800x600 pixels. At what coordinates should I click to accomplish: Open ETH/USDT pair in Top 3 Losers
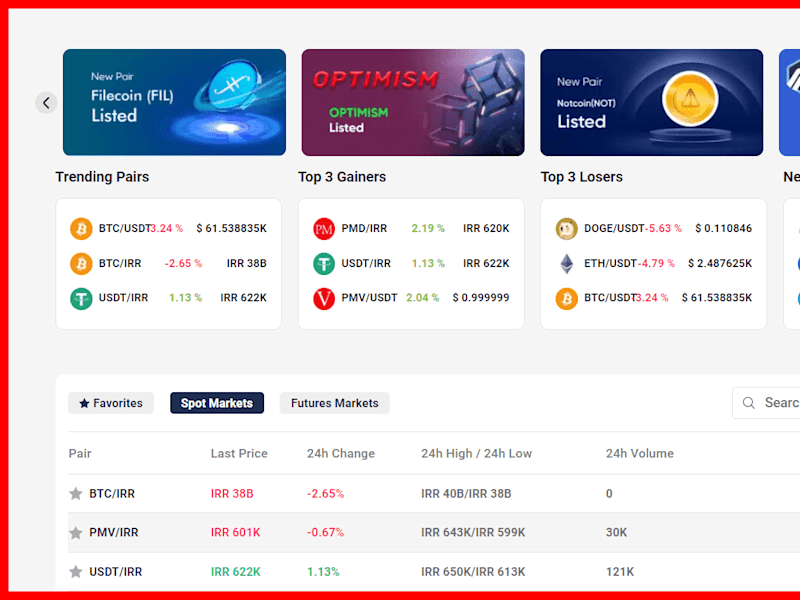pos(610,263)
